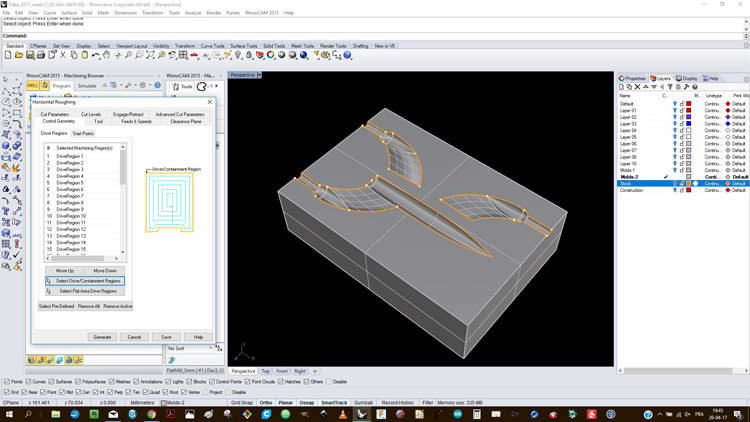Click the drive regions list scroll-right arrow
This screenshot has width=750, height=422.
(116, 258)
